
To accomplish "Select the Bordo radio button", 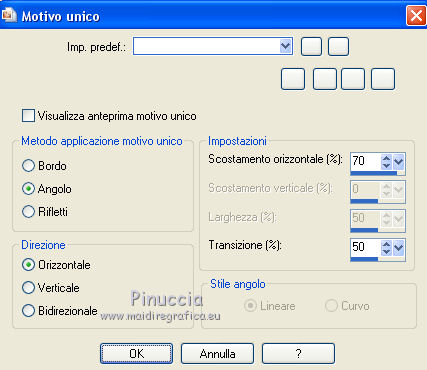I will [x=28, y=166].
